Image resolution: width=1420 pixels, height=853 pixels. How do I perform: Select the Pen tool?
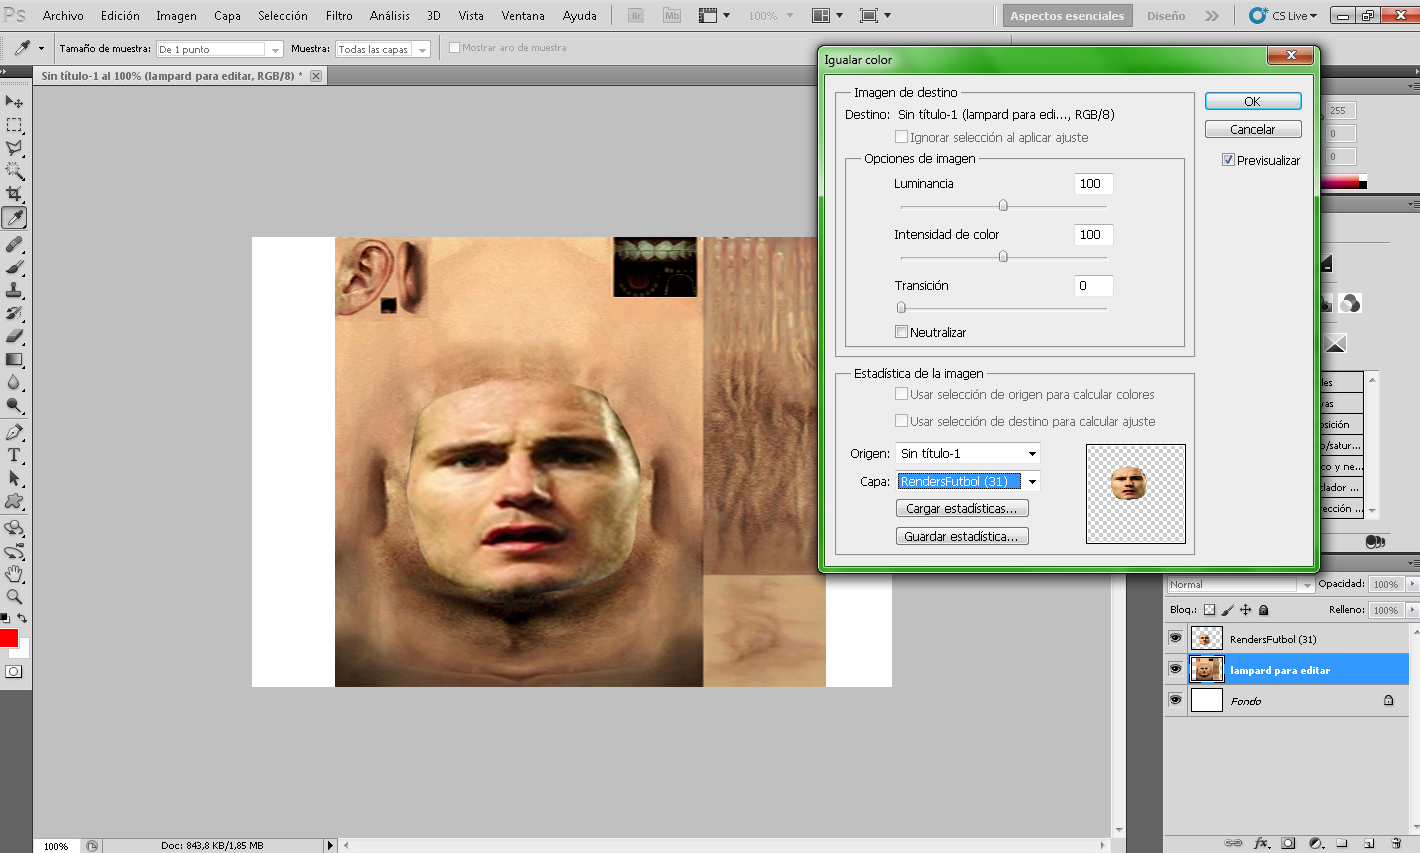click(14, 432)
